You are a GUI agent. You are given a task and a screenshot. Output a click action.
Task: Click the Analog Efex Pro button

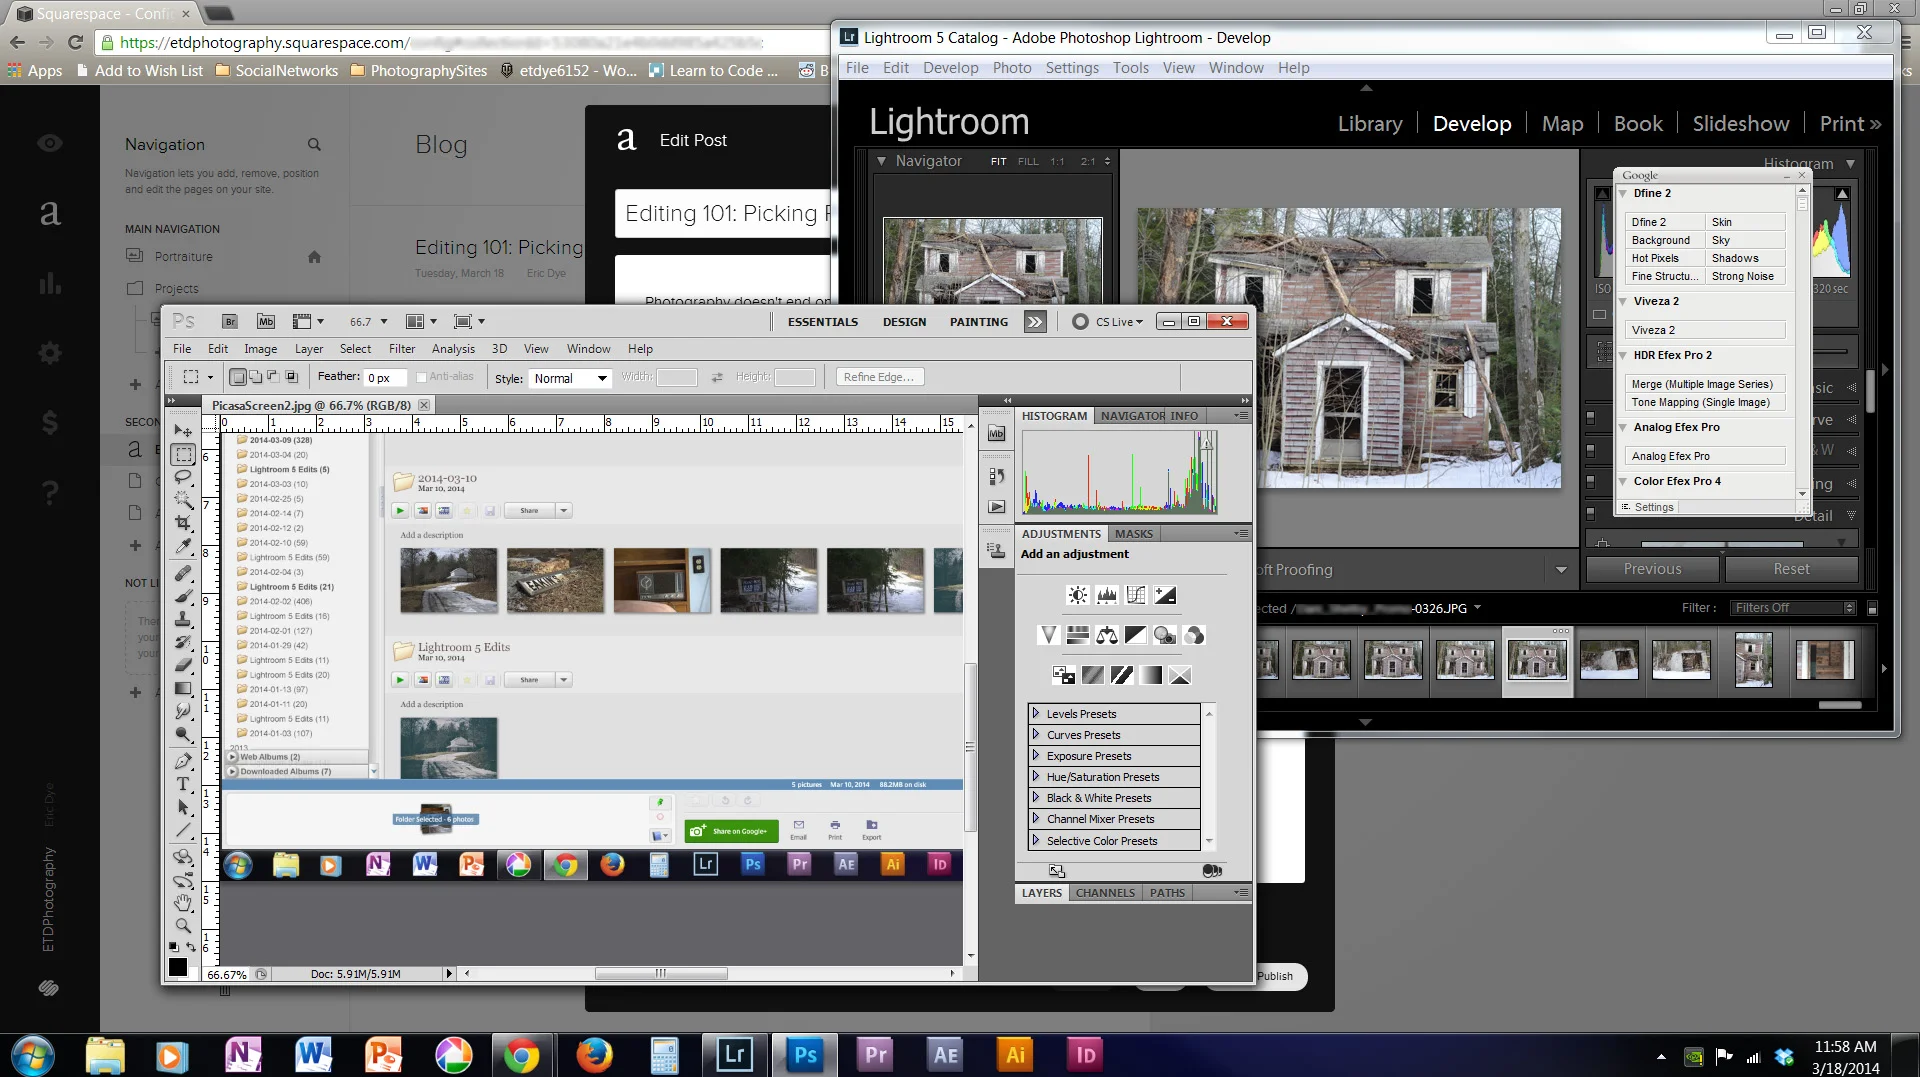pyautogui.click(x=1705, y=456)
